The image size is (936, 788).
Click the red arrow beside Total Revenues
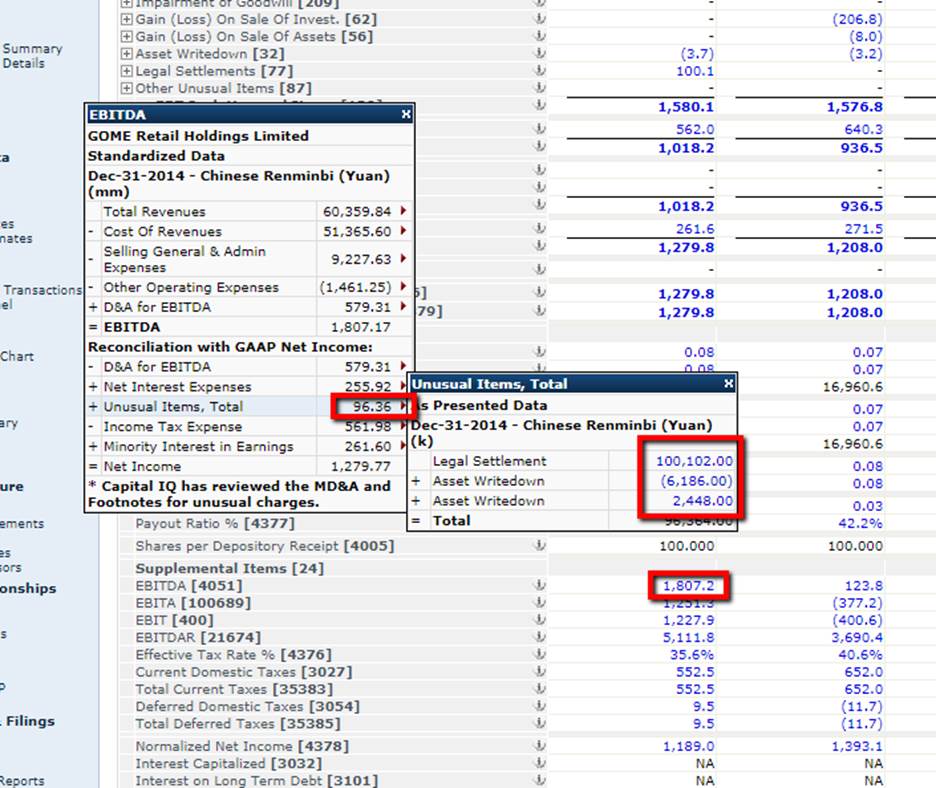point(404,211)
